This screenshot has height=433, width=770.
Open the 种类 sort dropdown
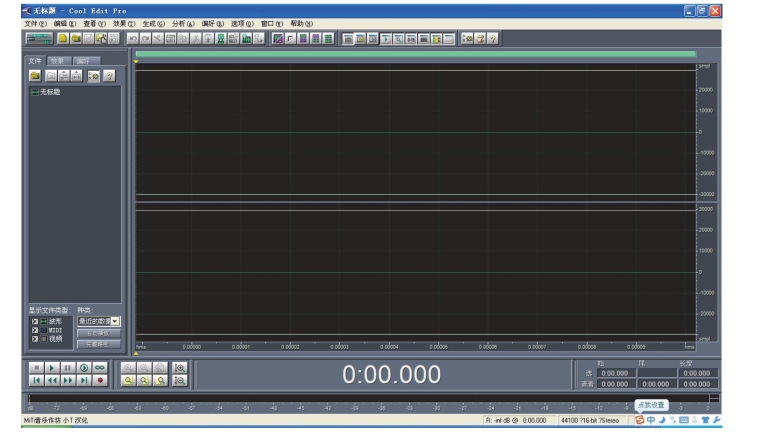click(115, 321)
